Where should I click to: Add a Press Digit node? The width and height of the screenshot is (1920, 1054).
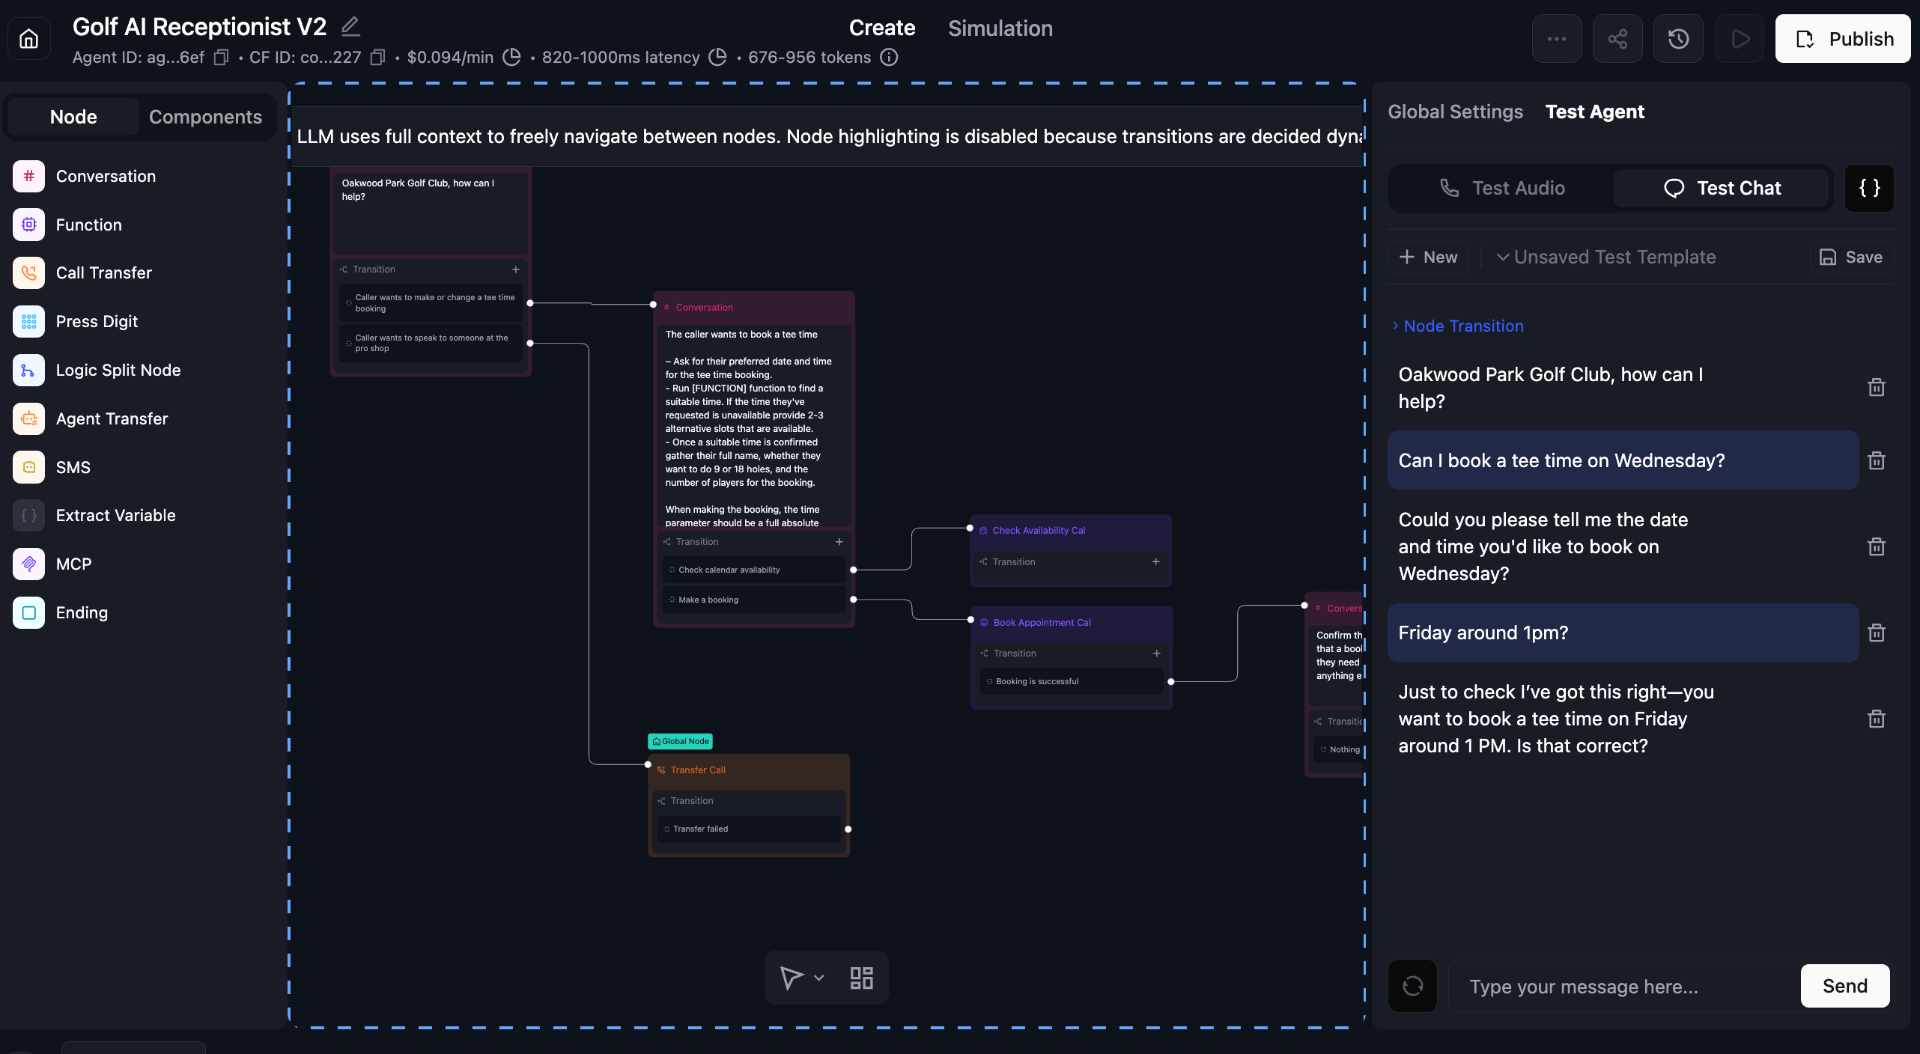pos(96,321)
